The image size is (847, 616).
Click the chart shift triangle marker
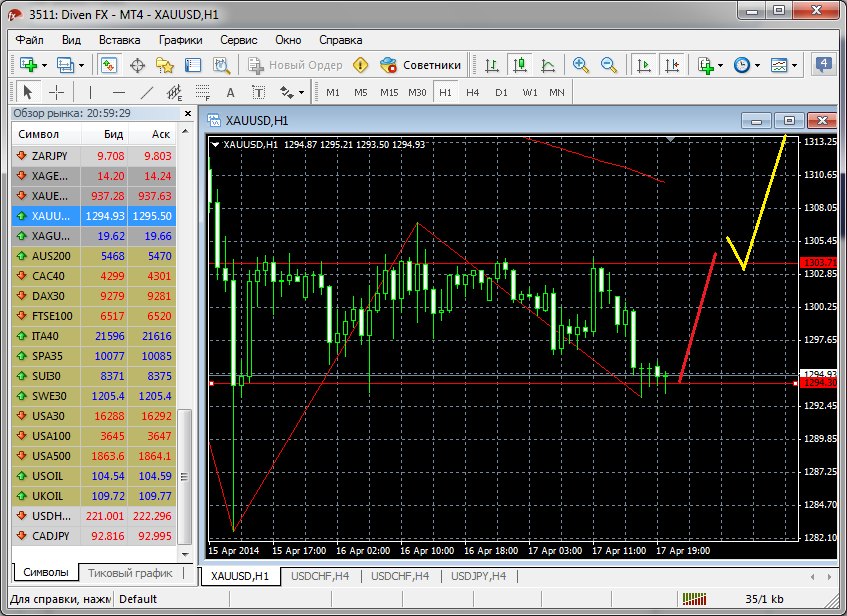tap(670, 139)
